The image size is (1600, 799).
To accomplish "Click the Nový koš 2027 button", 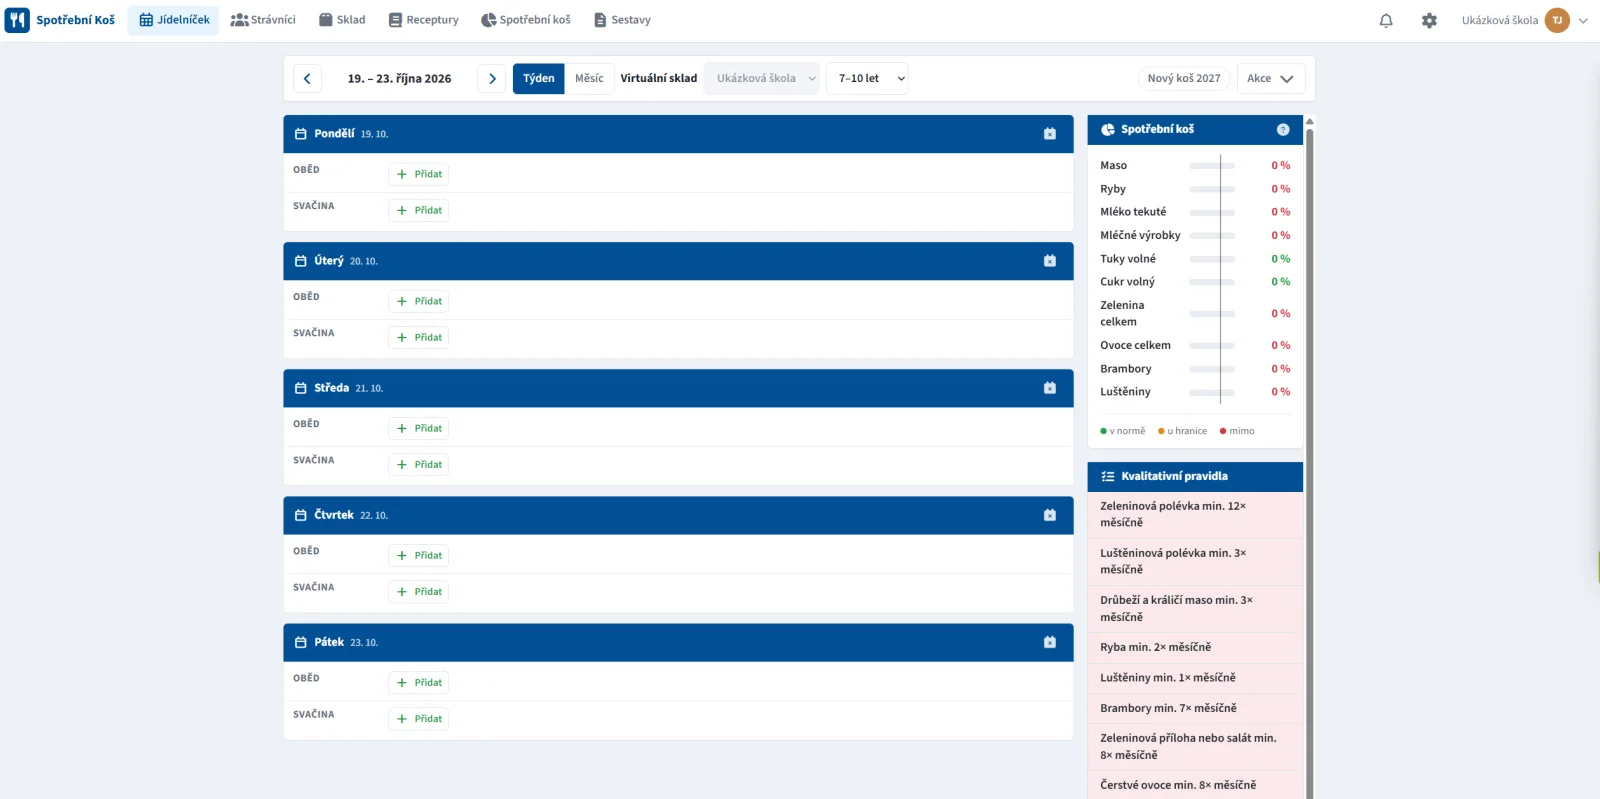I will coord(1184,78).
